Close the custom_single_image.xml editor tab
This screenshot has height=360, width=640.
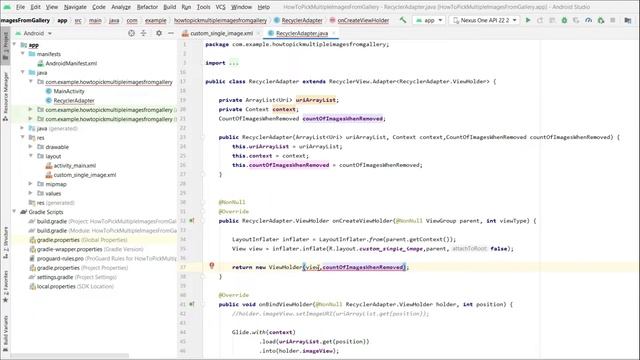pos(258,33)
